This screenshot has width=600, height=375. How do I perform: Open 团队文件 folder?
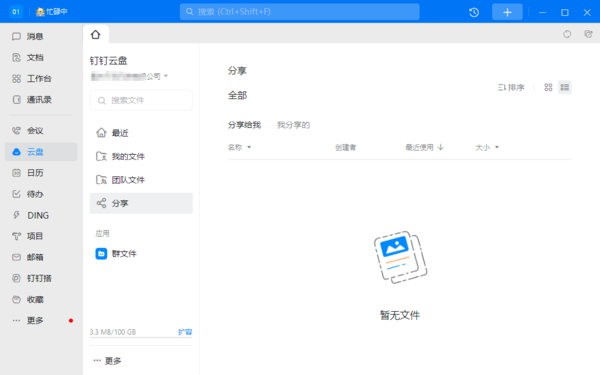(141, 180)
